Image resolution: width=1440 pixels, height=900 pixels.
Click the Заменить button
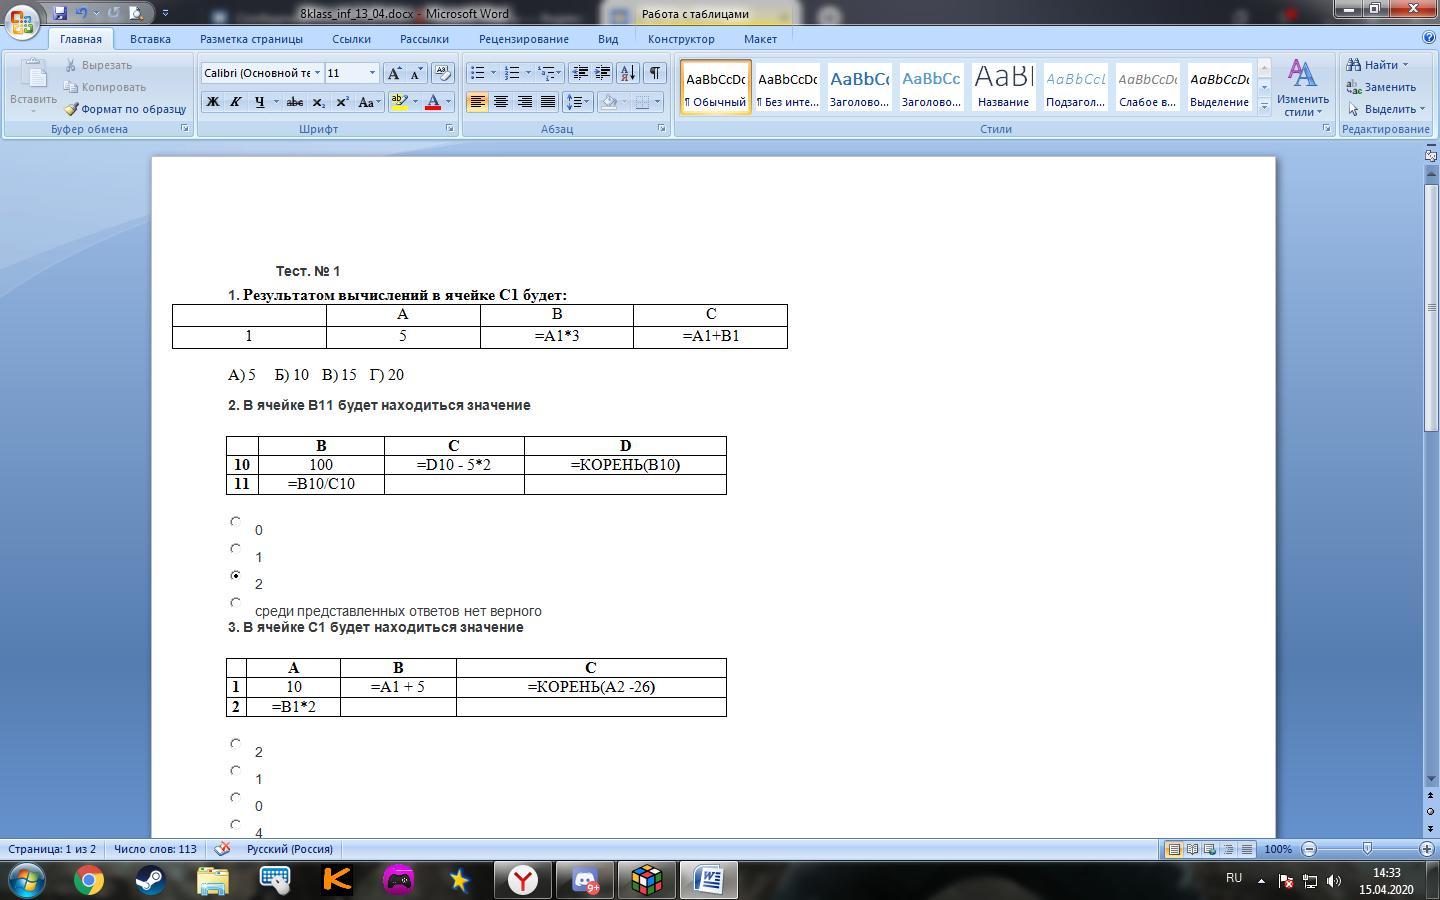[1381, 87]
